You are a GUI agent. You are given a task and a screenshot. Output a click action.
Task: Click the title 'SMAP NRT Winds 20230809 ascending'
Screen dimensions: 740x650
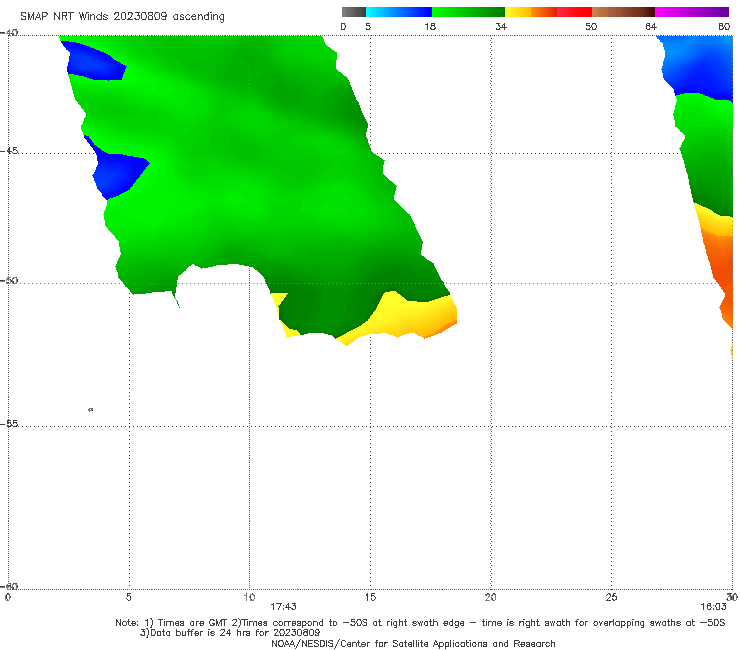(122, 17)
